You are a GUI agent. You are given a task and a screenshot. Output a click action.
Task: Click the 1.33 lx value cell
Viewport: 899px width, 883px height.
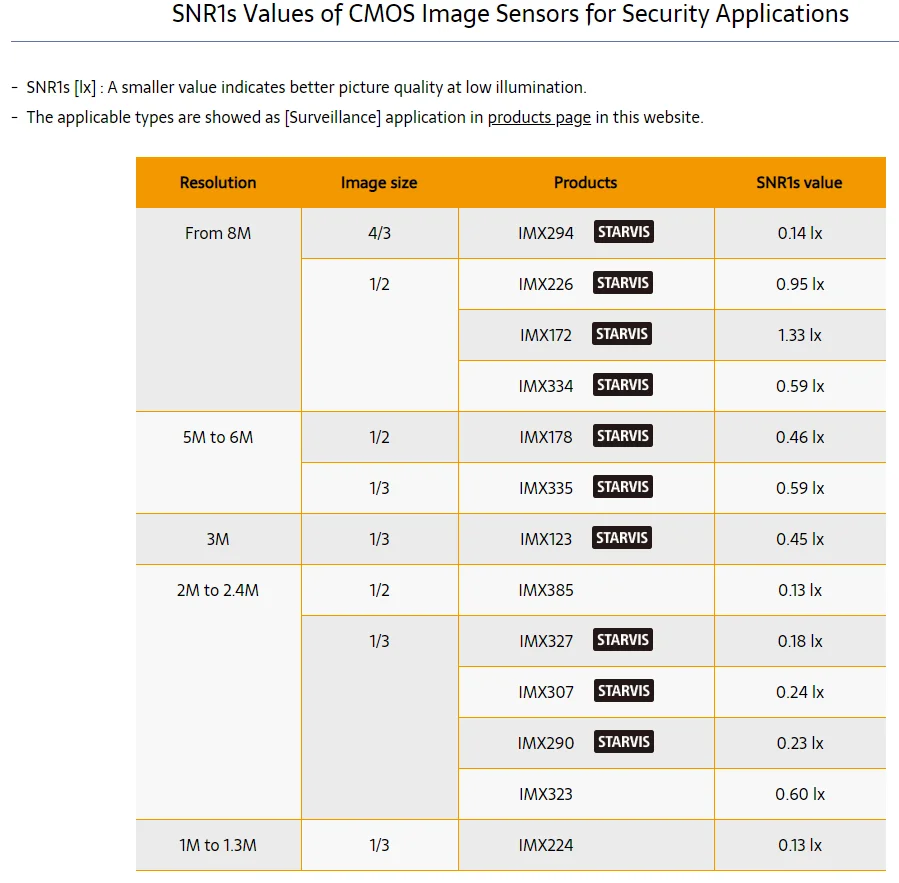pos(799,335)
